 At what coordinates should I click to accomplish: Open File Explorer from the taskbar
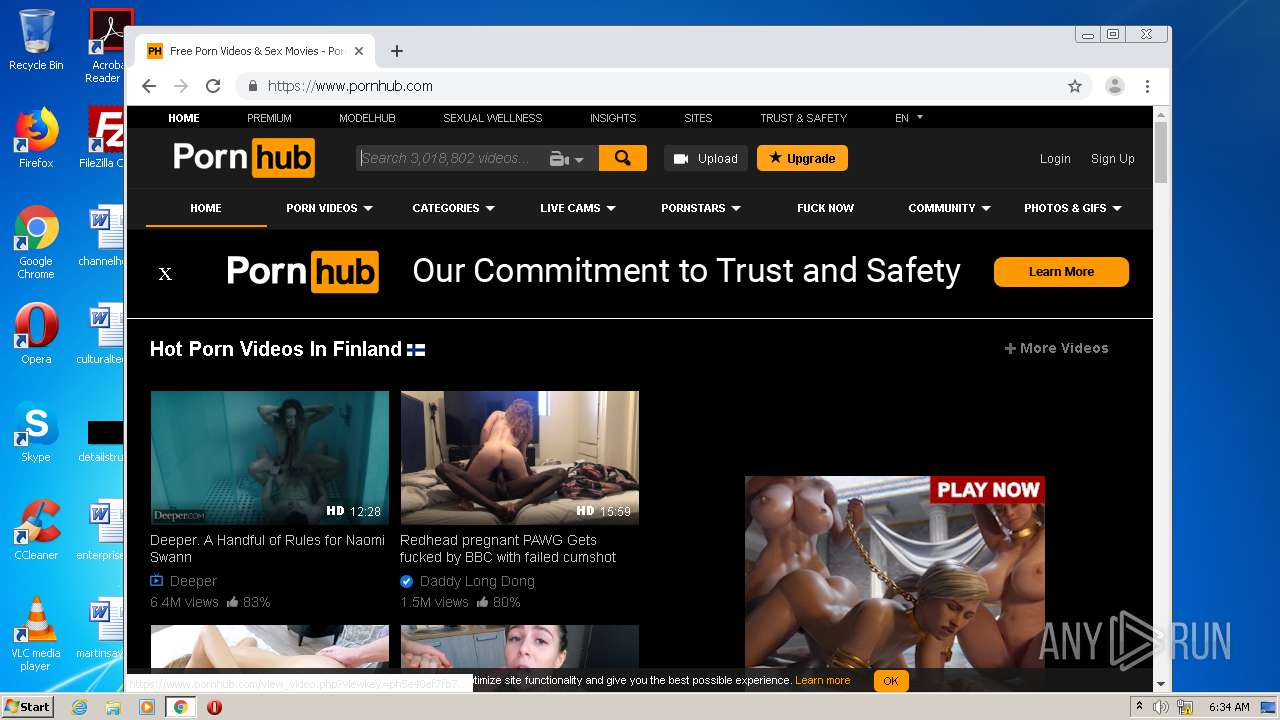113,707
